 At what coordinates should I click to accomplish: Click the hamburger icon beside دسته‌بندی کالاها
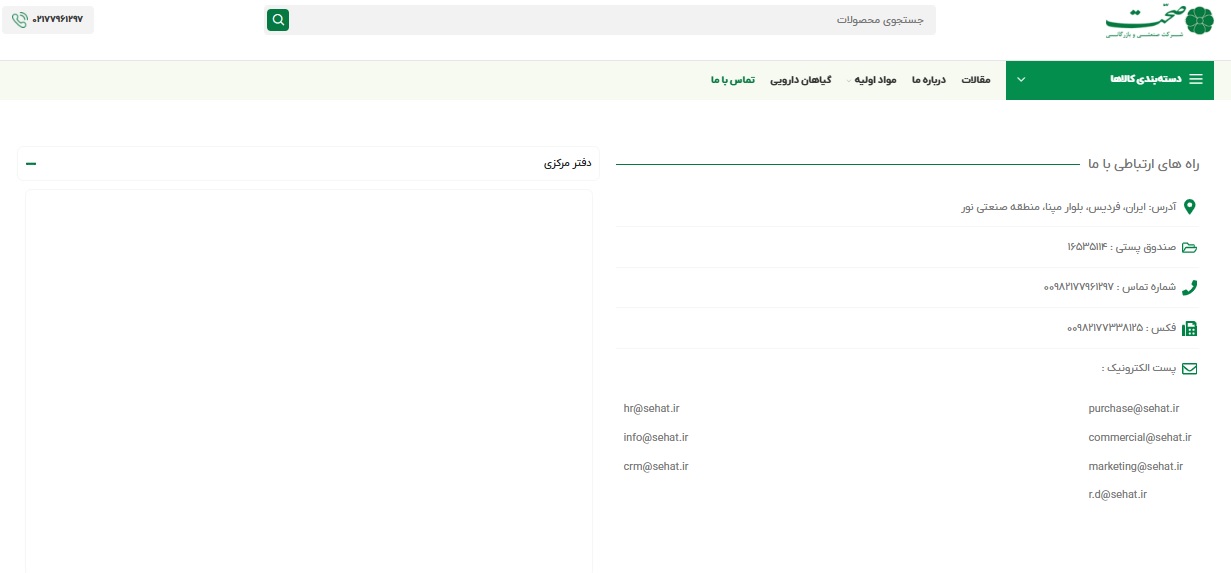click(x=1196, y=79)
